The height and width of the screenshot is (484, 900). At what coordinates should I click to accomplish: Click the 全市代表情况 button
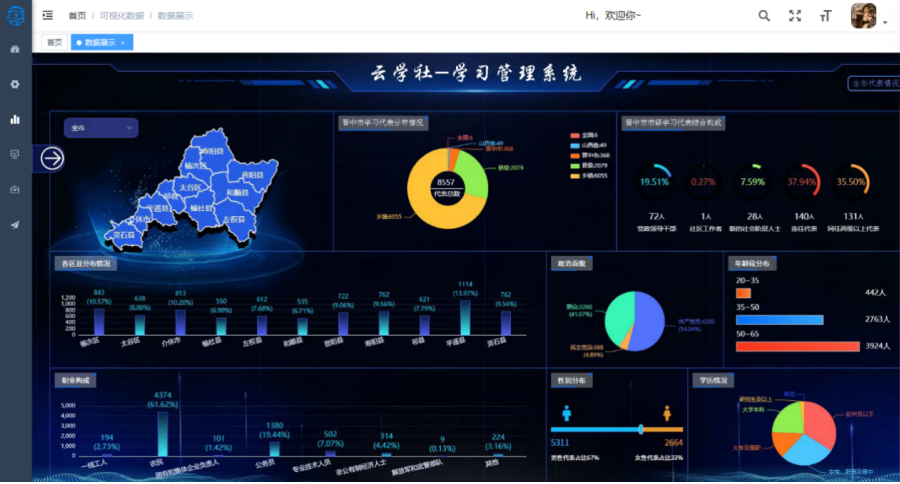[874, 83]
